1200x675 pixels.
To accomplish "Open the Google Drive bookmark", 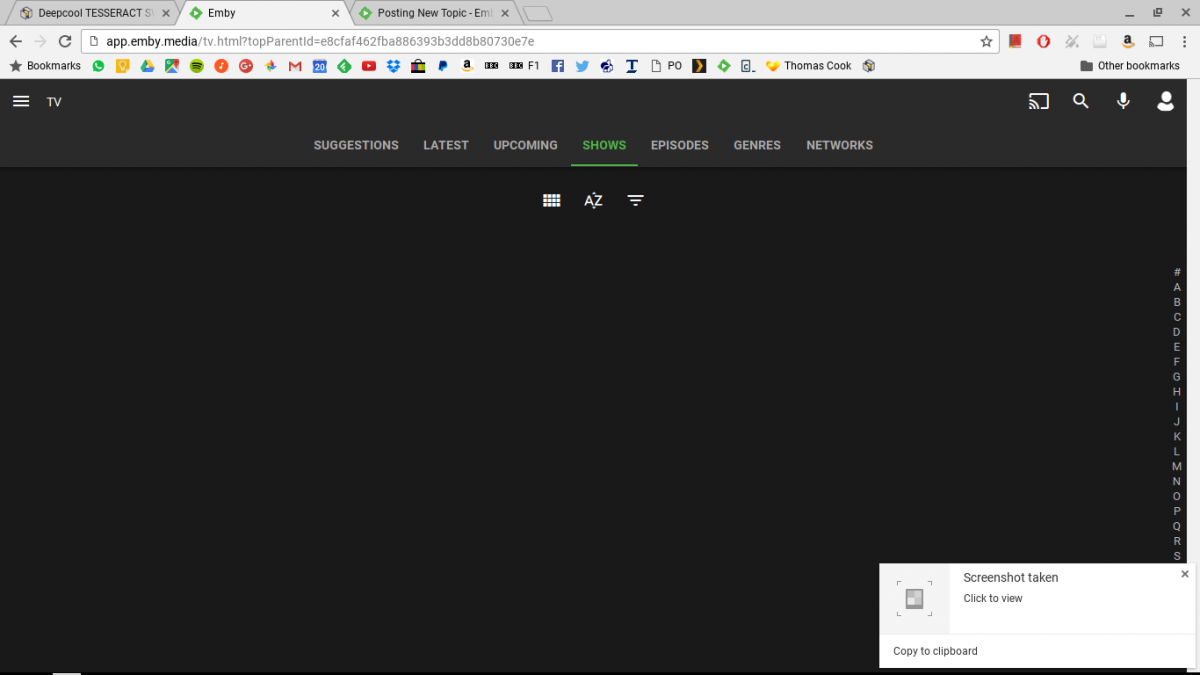I will [x=147, y=66].
